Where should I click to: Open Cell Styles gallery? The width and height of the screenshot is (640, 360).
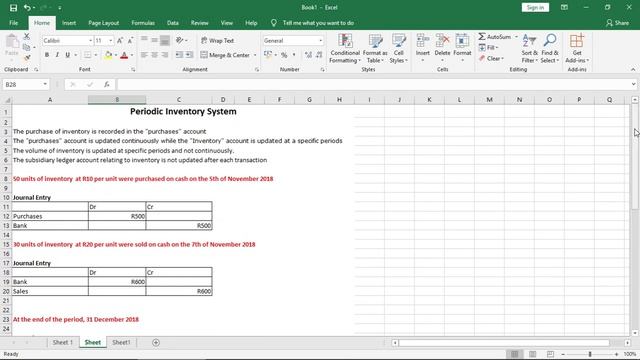point(398,49)
